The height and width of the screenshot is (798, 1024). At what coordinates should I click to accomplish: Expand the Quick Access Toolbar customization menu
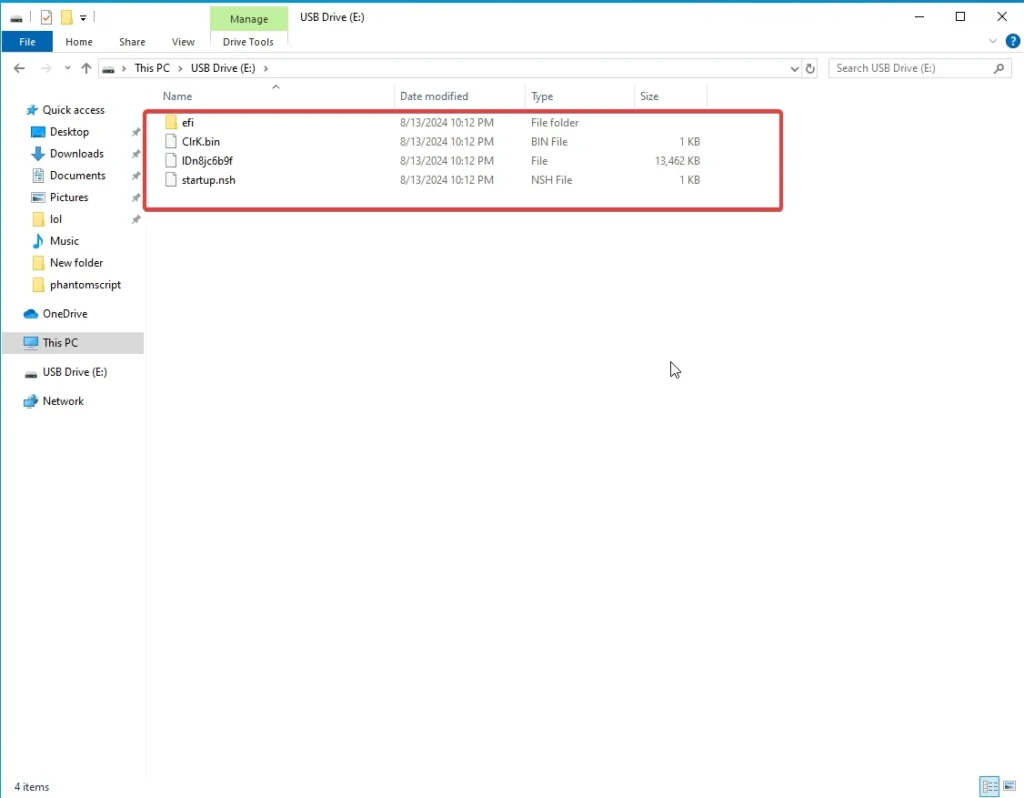[83, 17]
